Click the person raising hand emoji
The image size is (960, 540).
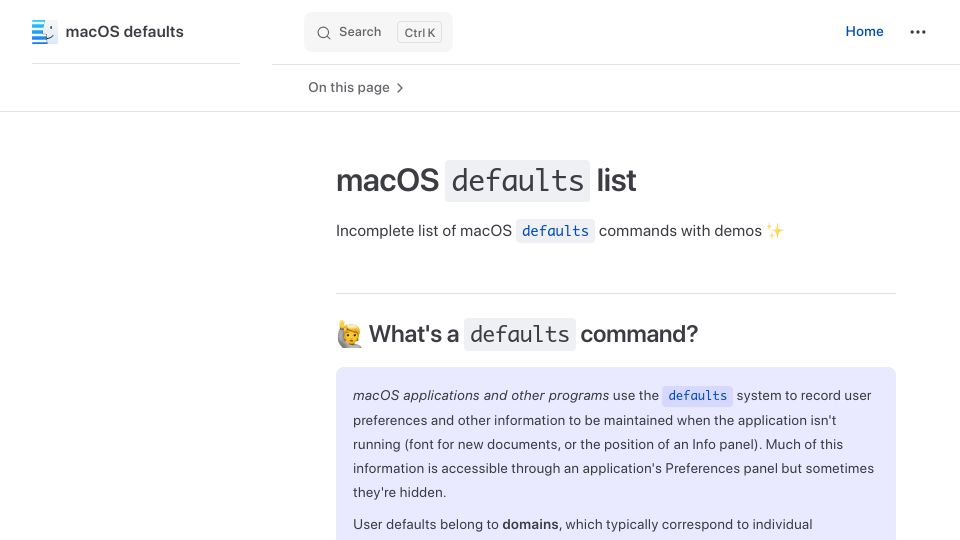tap(350, 334)
